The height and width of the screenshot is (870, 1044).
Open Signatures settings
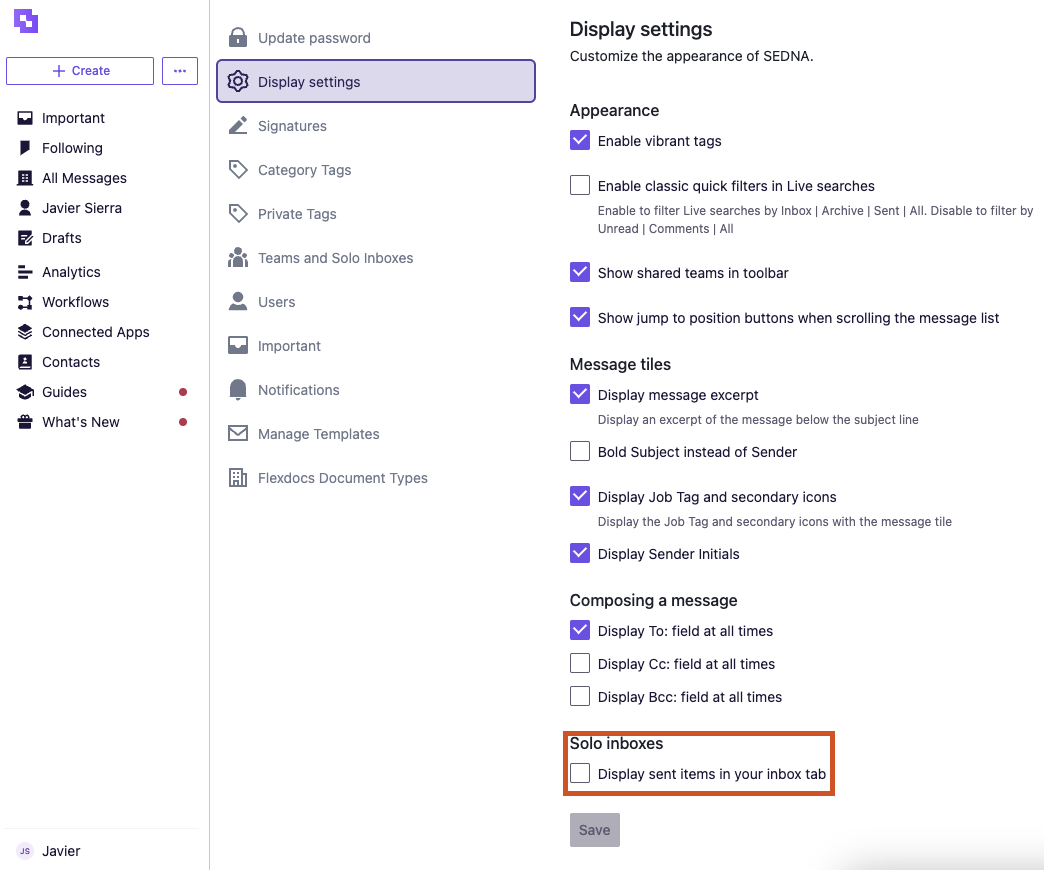click(x=376, y=126)
